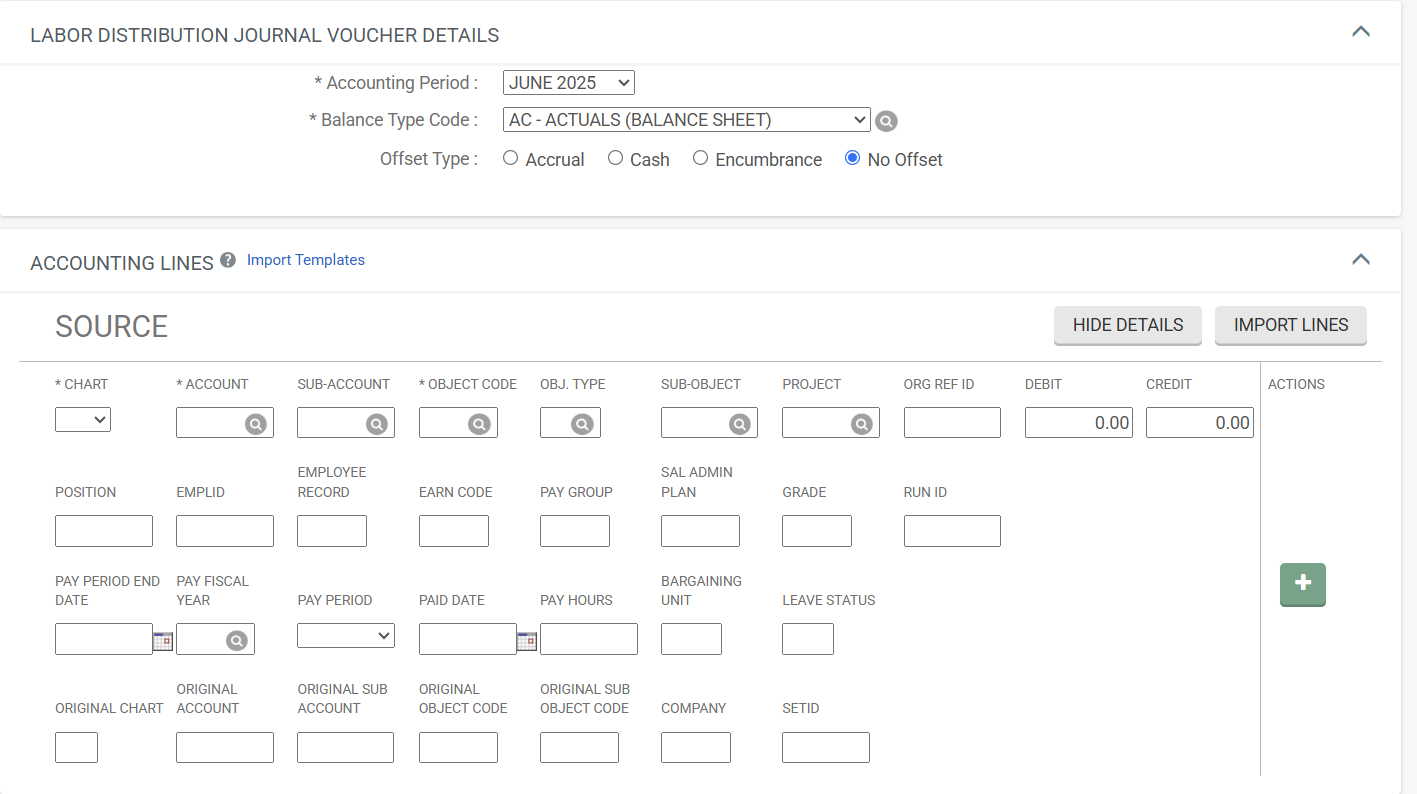The height and width of the screenshot is (794, 1417).
Task: Click into the Debit amount field
Action: click(x=1078, y=423)
